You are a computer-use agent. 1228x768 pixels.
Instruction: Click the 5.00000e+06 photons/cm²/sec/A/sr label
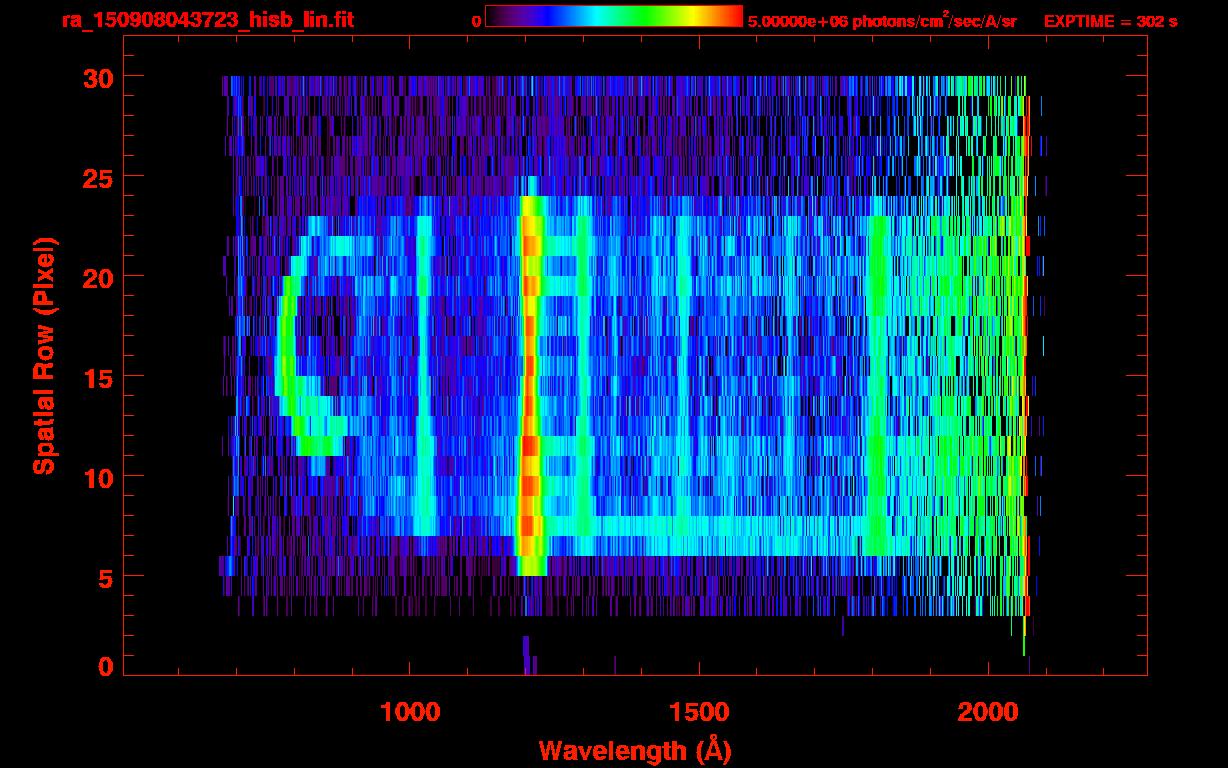click(x=882, y=20)
